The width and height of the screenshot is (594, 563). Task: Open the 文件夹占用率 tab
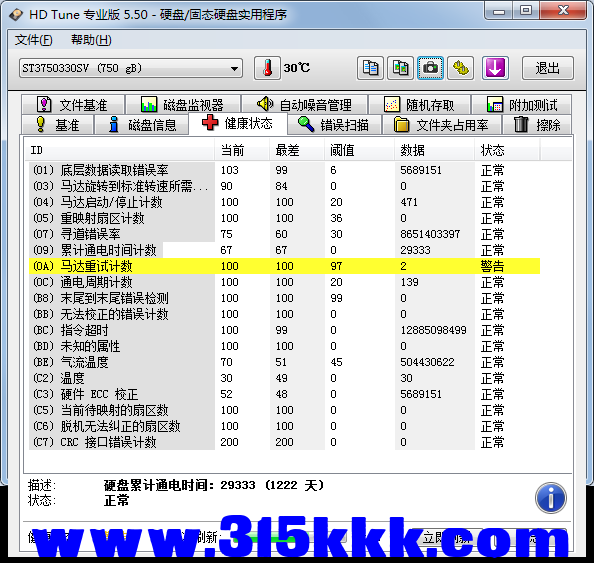(x=442, y=125)
